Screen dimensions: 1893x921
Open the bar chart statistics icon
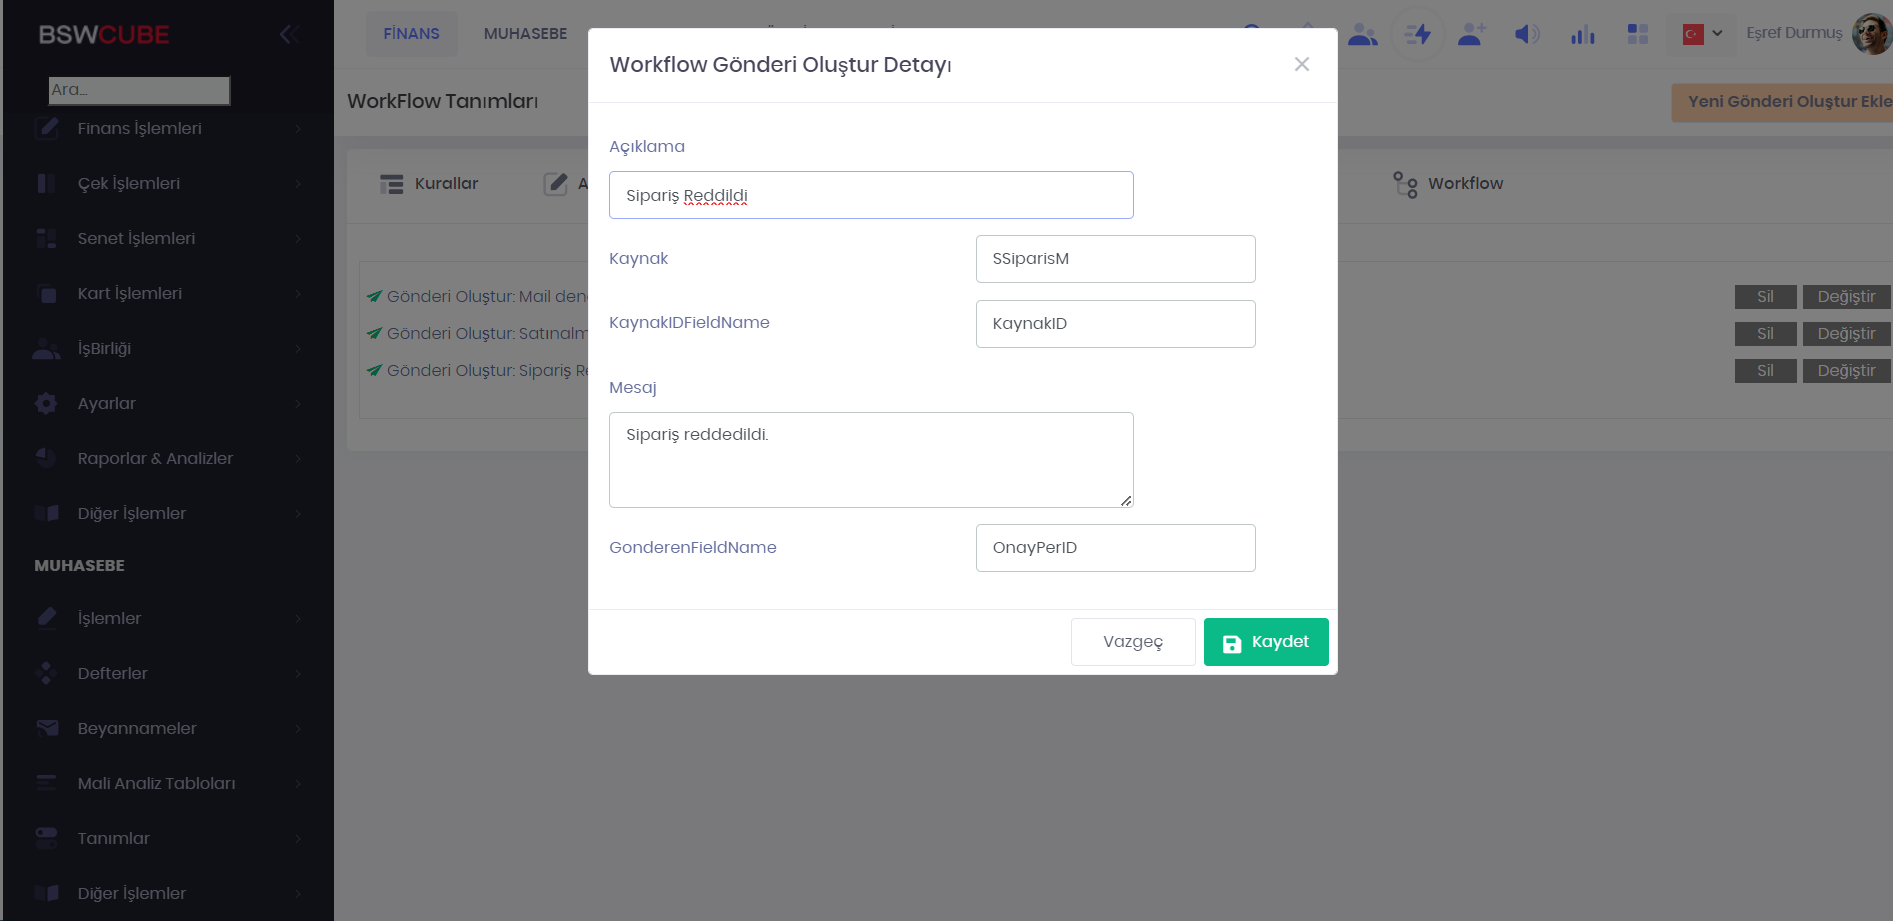[x=1582, y=35]
